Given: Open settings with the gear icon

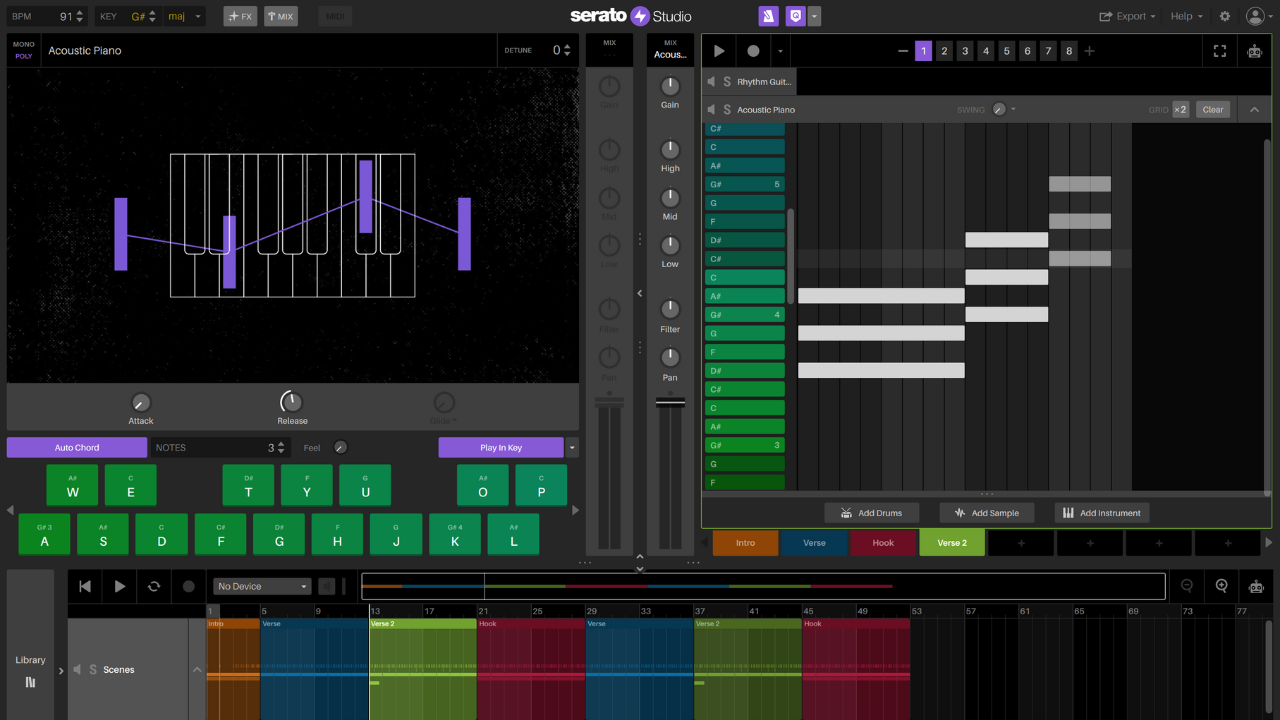Looking at the screenshot, I should click(x=1225, y=16).
